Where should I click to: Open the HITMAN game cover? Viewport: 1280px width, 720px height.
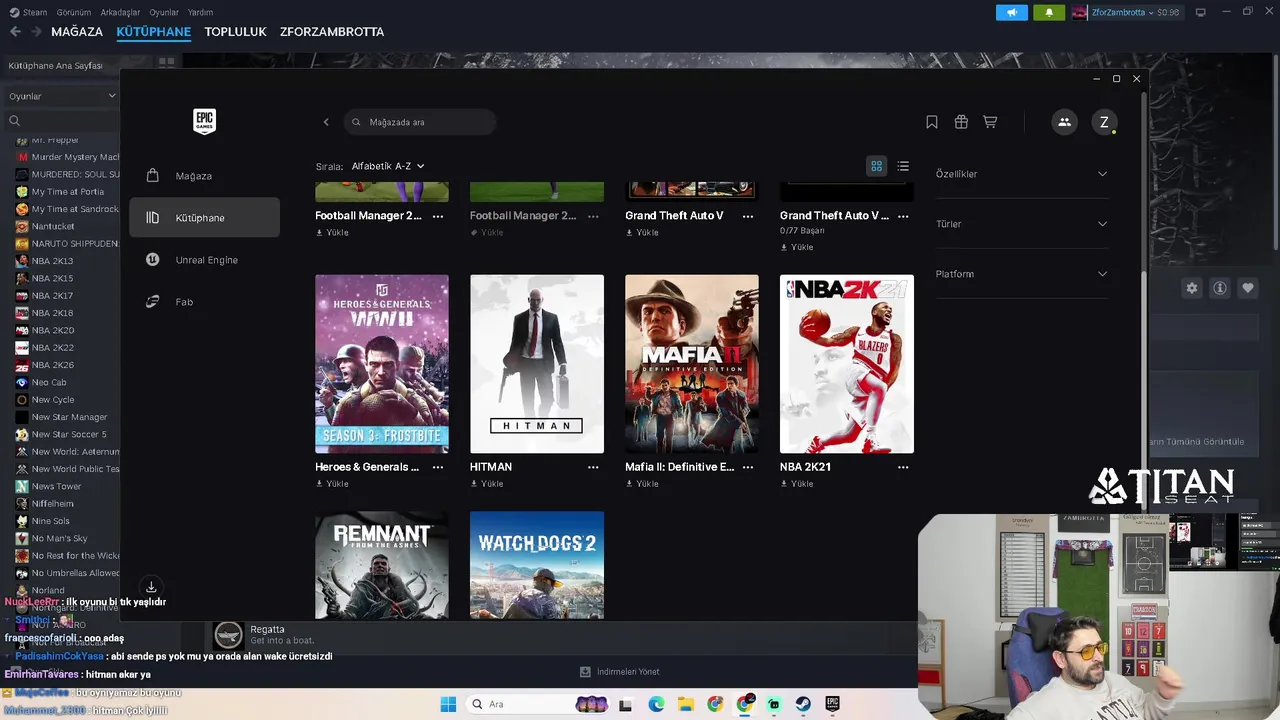pos(537,364)
